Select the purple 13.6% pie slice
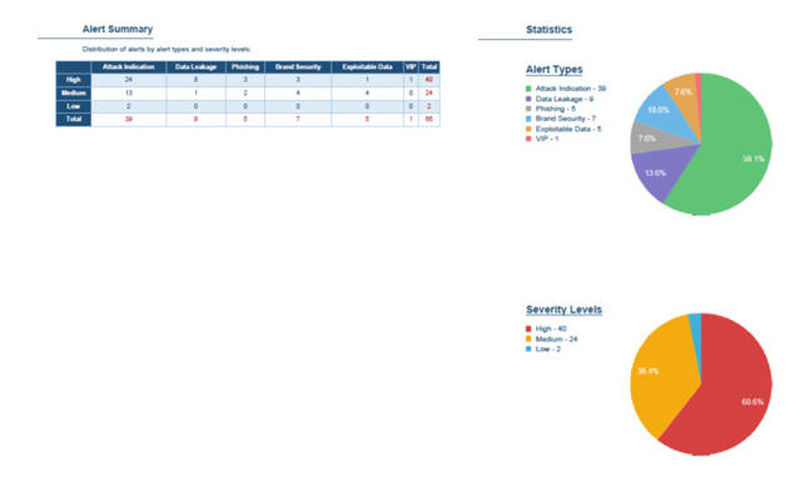 coord(654,172)
